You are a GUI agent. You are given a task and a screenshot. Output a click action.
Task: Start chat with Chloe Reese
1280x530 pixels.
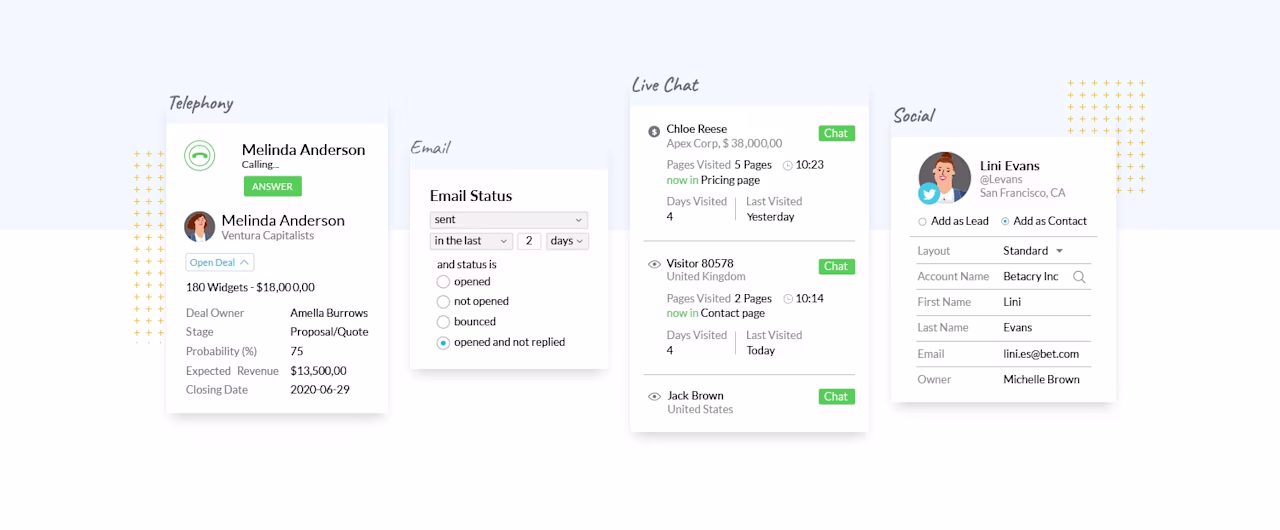coord(837,133)
